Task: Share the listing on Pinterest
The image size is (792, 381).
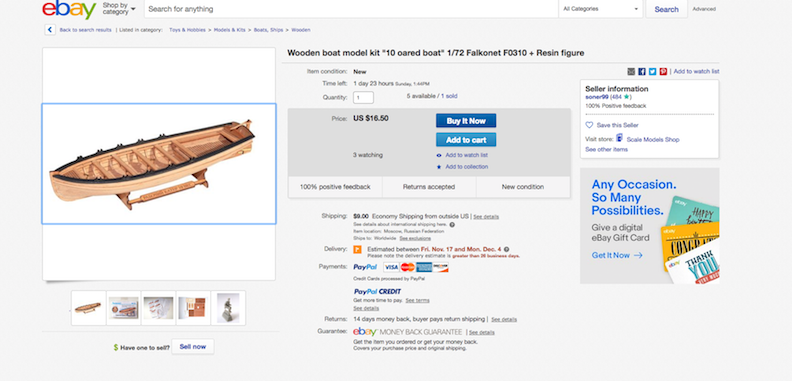Action: [x=663, y=72]
